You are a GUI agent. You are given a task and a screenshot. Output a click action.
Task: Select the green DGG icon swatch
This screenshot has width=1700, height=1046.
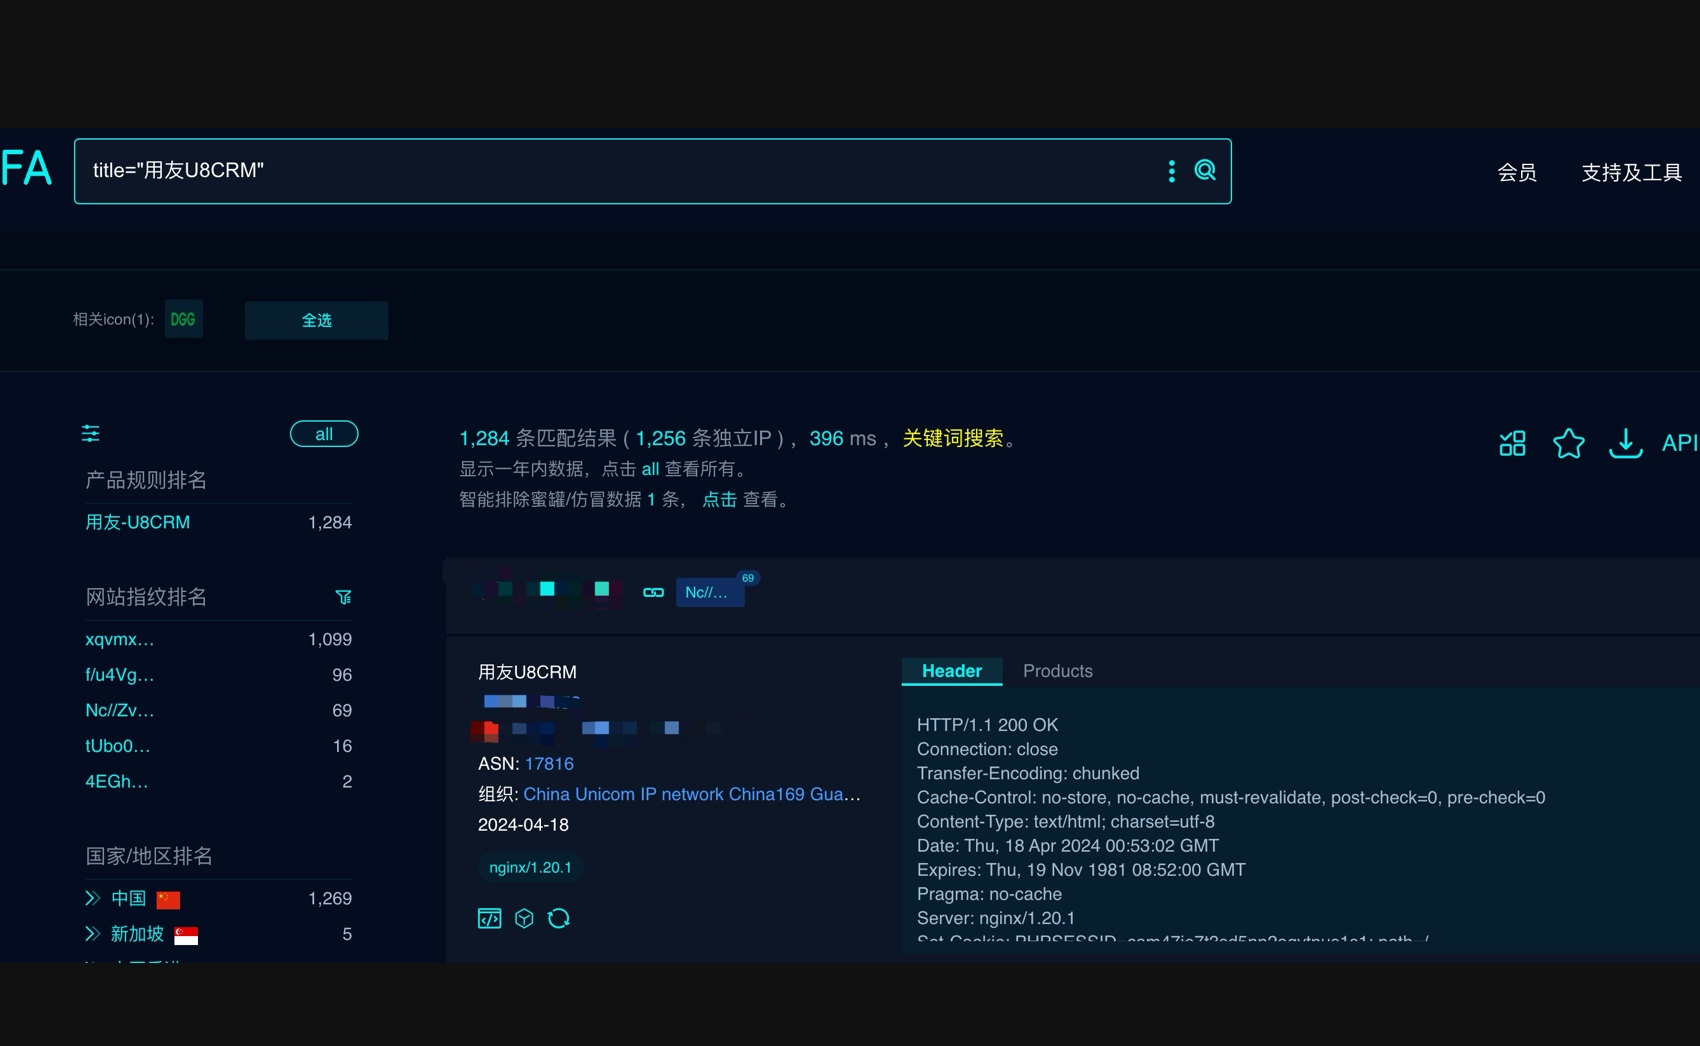183,319
